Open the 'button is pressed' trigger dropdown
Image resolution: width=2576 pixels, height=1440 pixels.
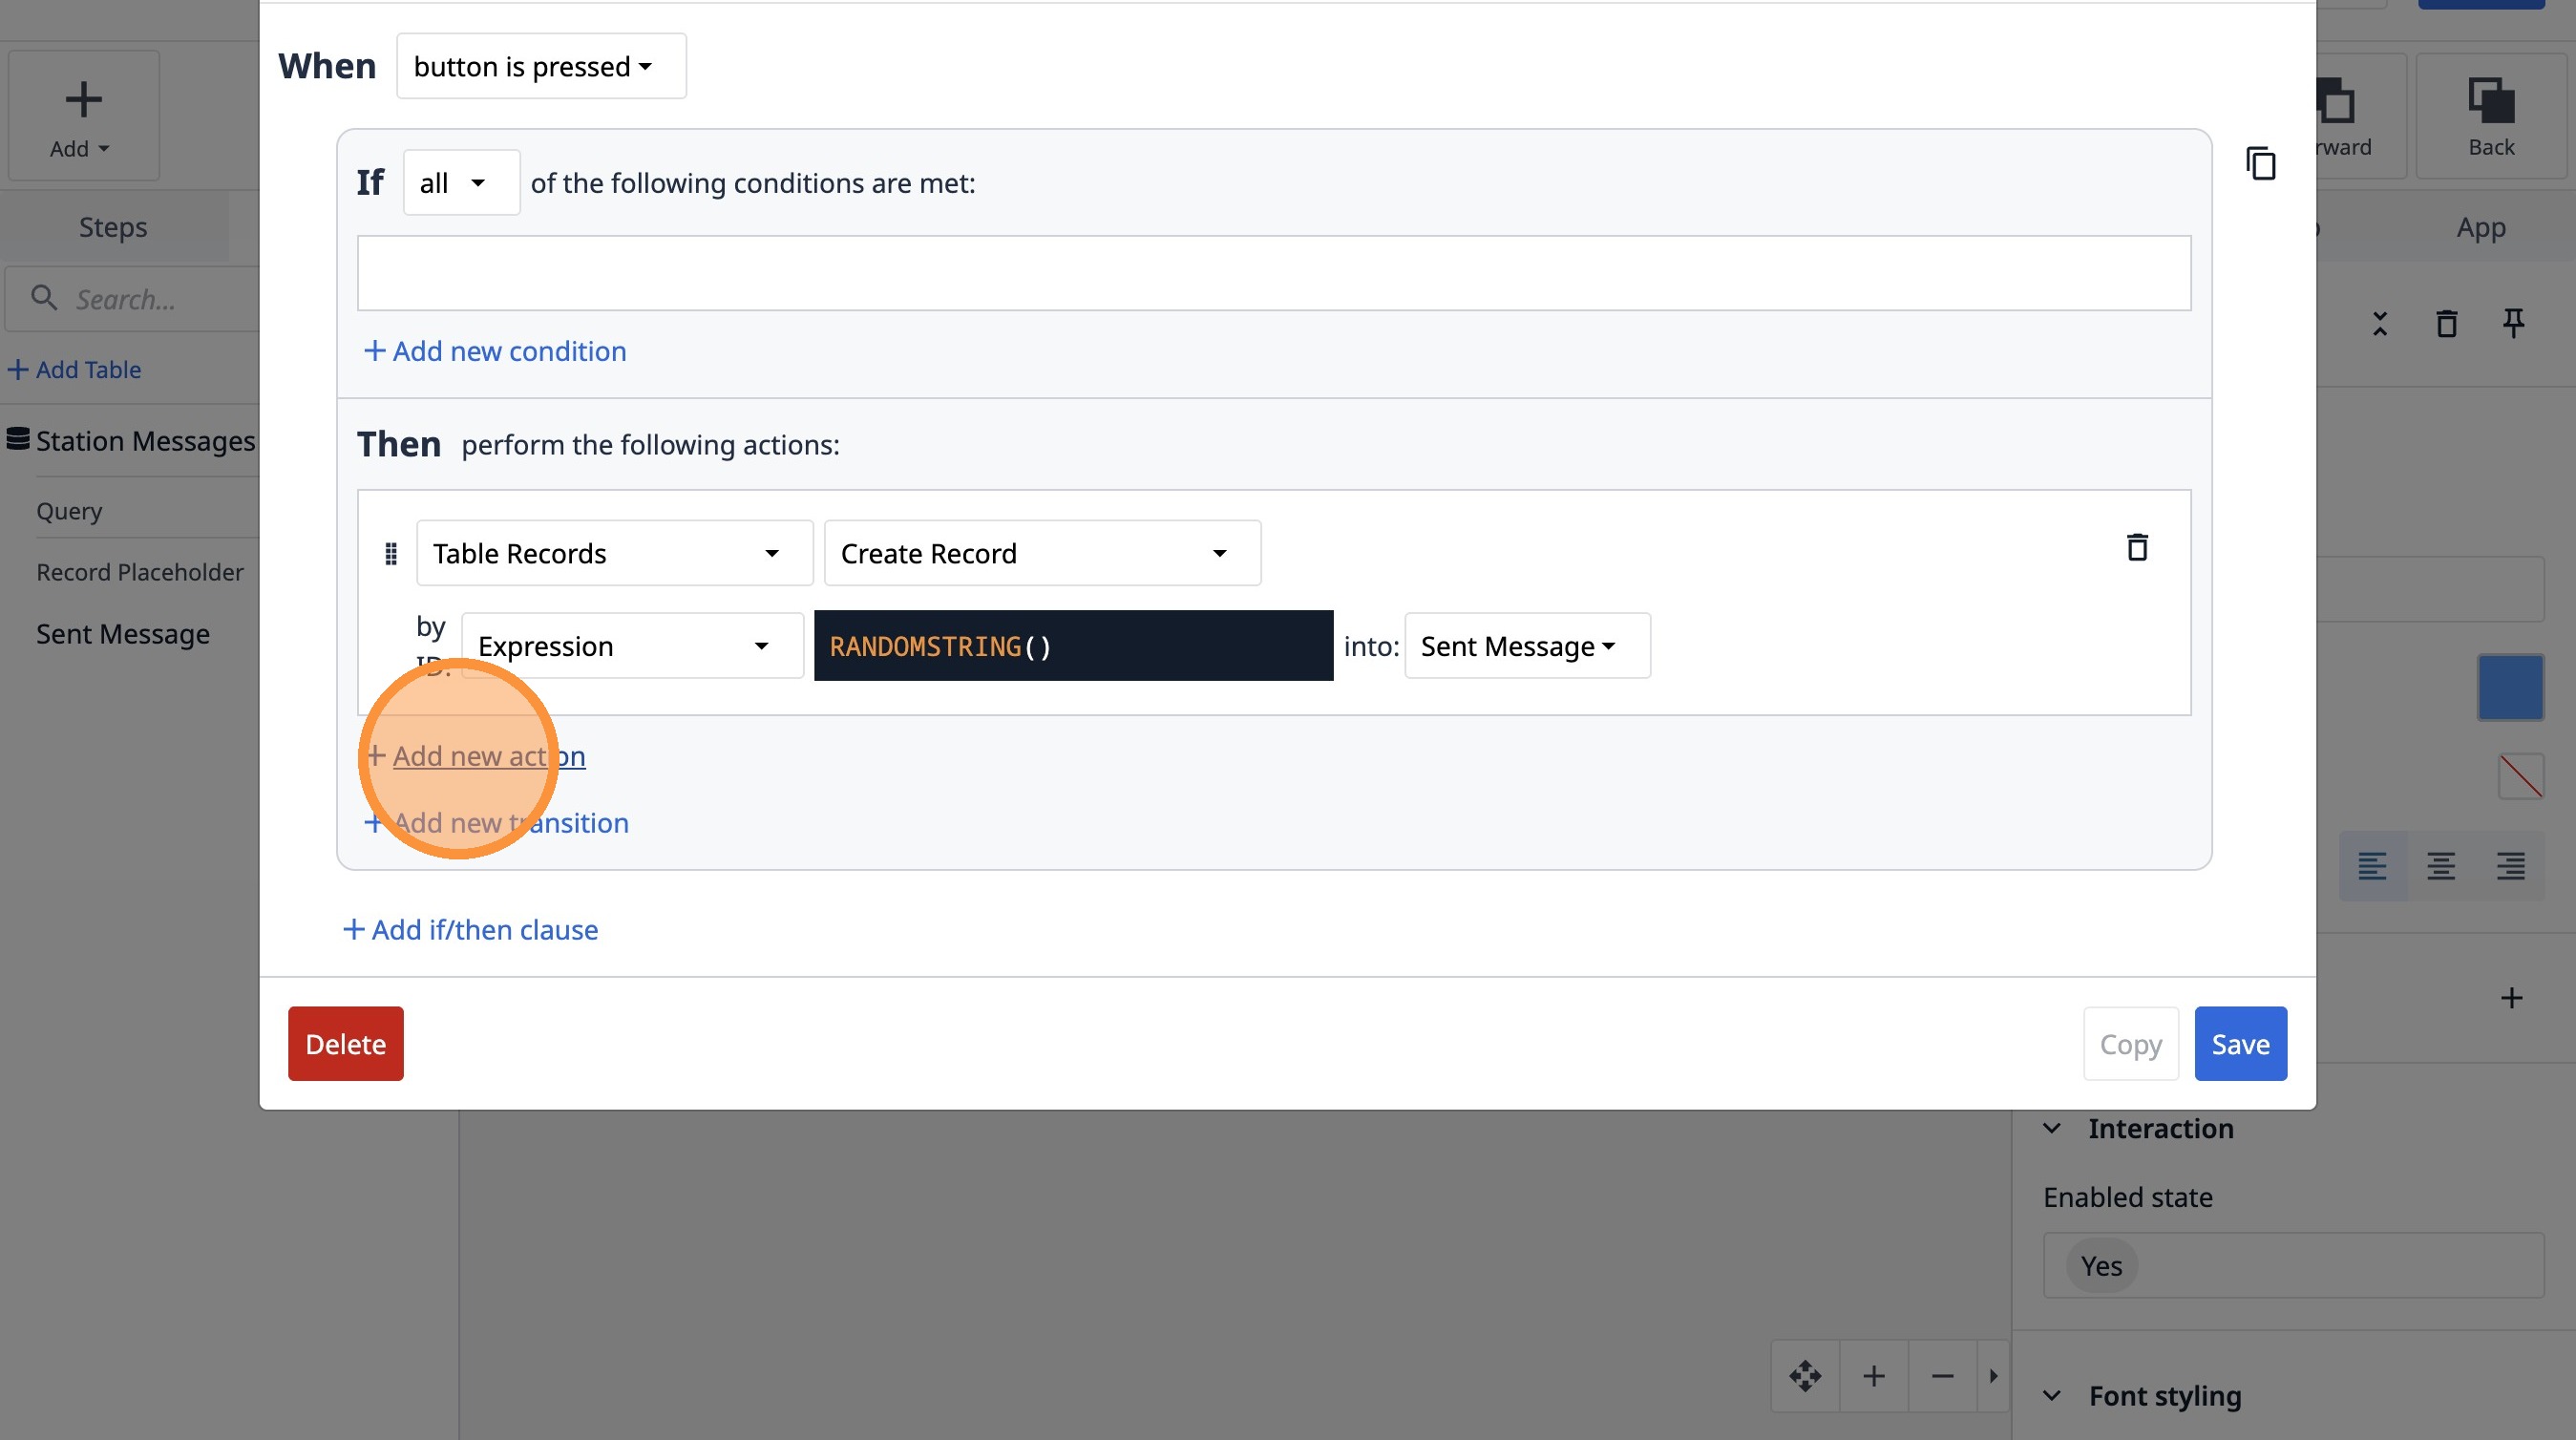point(541,66)
